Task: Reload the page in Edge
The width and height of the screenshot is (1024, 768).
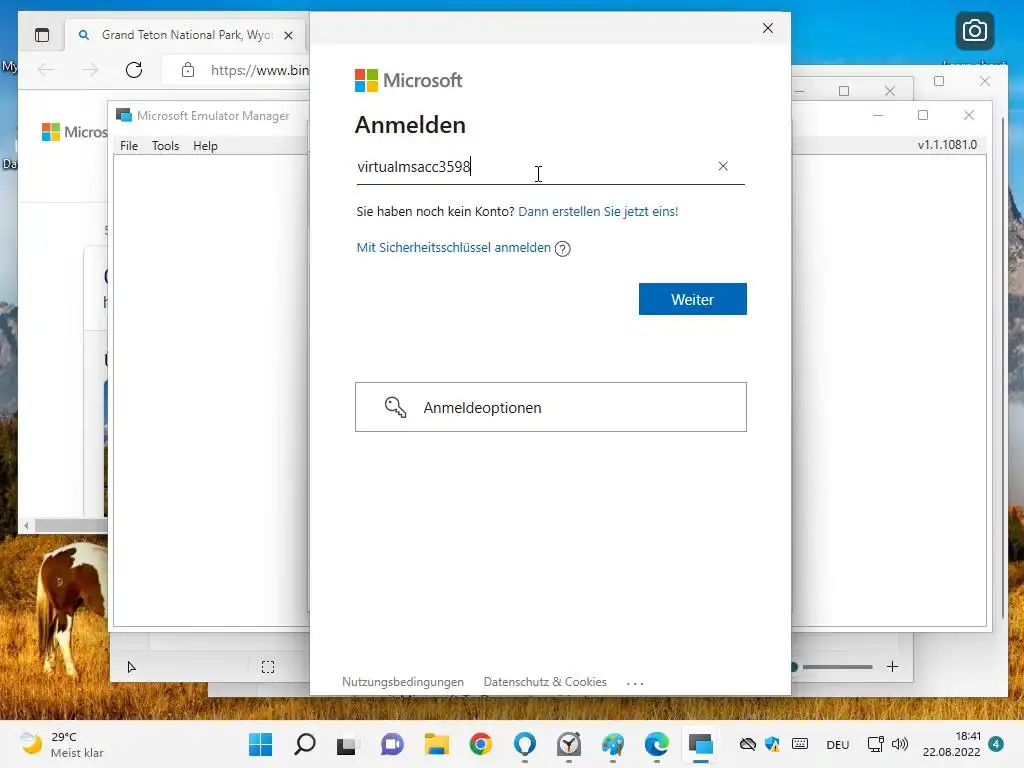Action: (x=134, y=70)
